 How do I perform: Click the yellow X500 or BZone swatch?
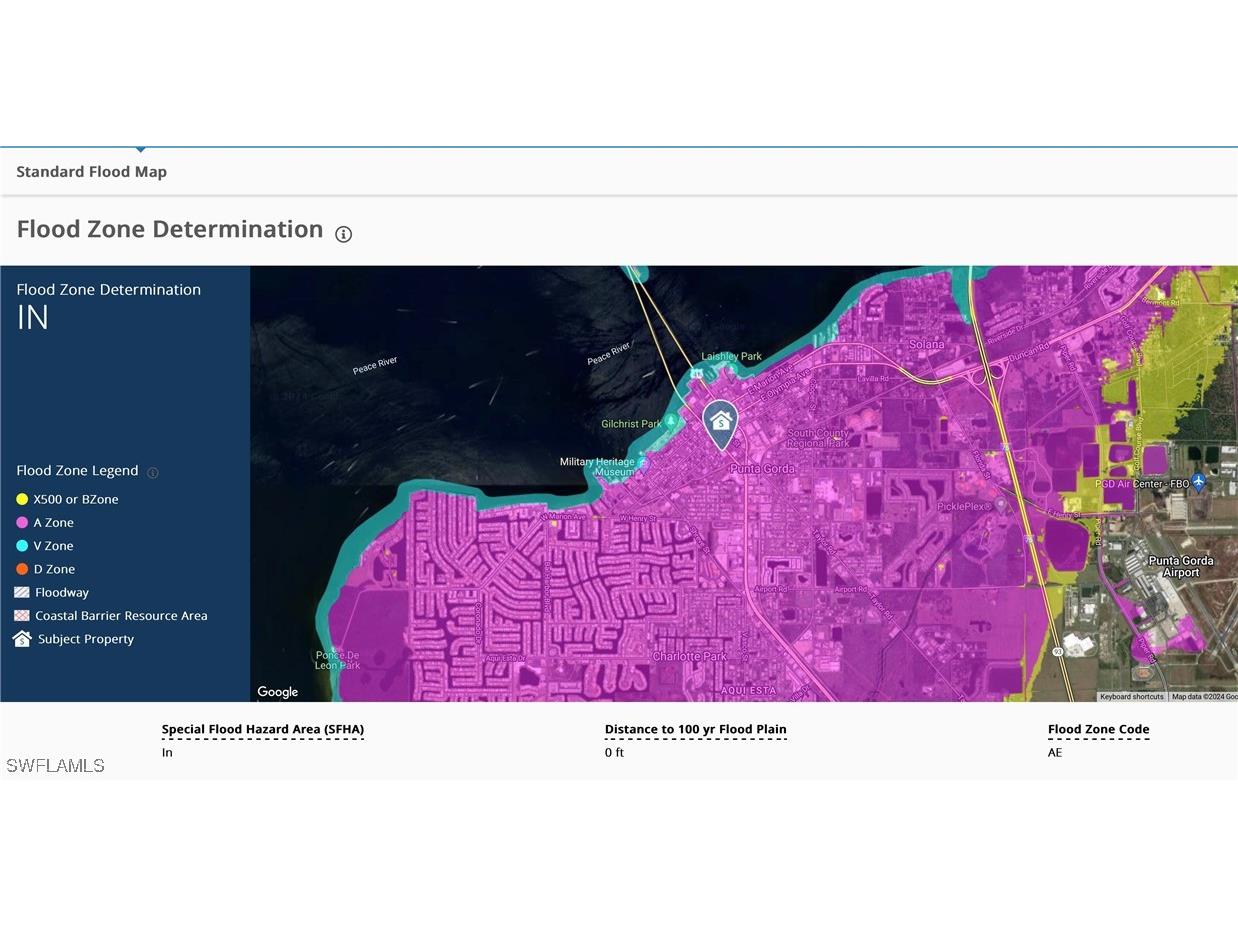coord(22,499)
